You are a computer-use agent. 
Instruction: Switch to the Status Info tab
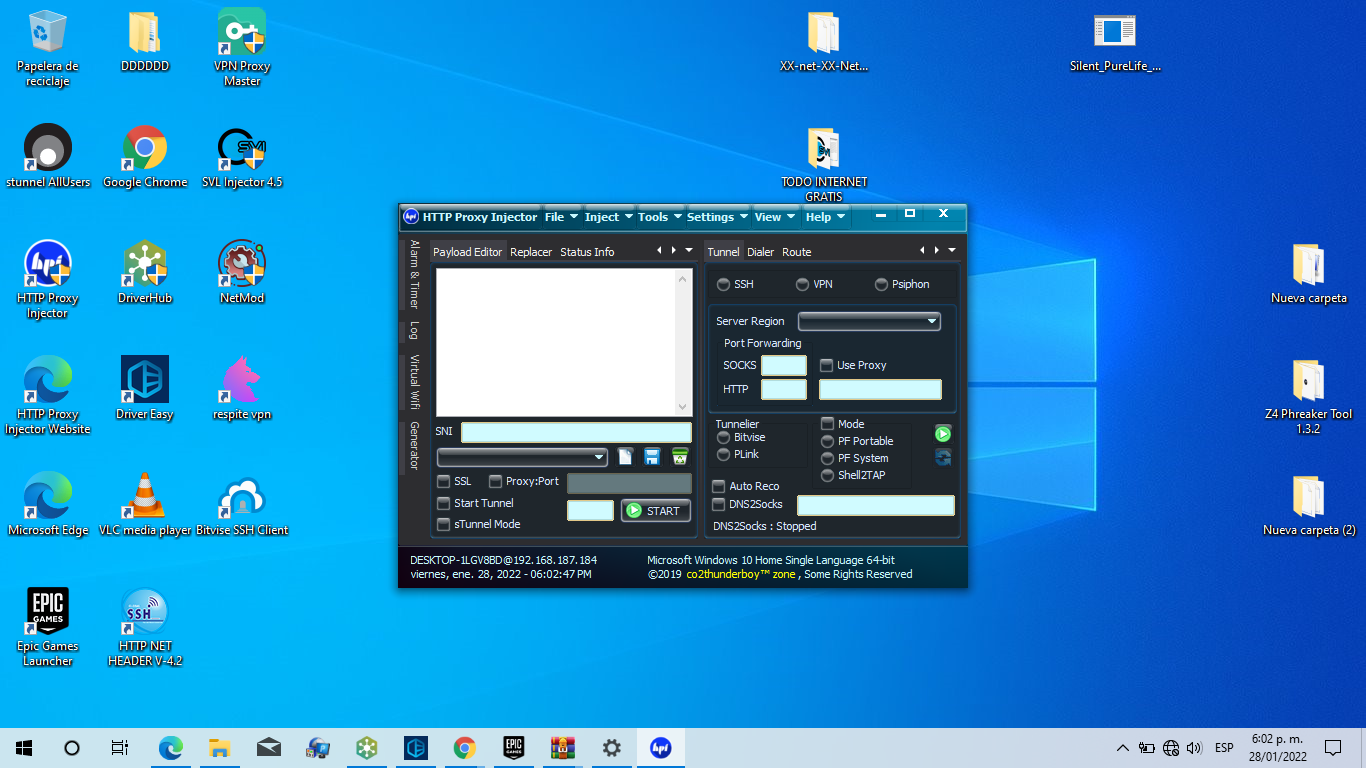(x=587, y=252)
